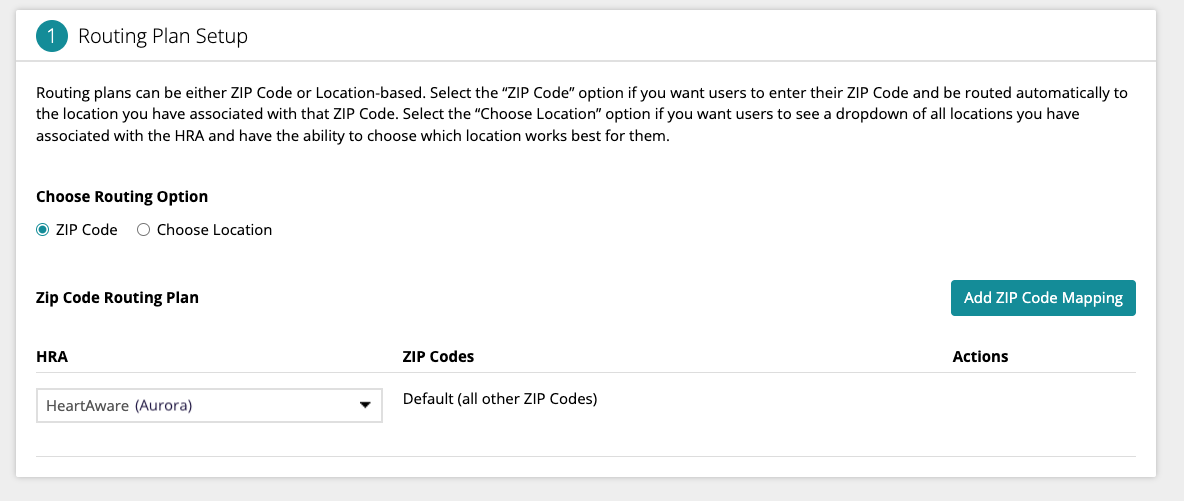Click the step 1 circle badge
The height and width of the screenshot is (501, 1184).
point(51,37)
